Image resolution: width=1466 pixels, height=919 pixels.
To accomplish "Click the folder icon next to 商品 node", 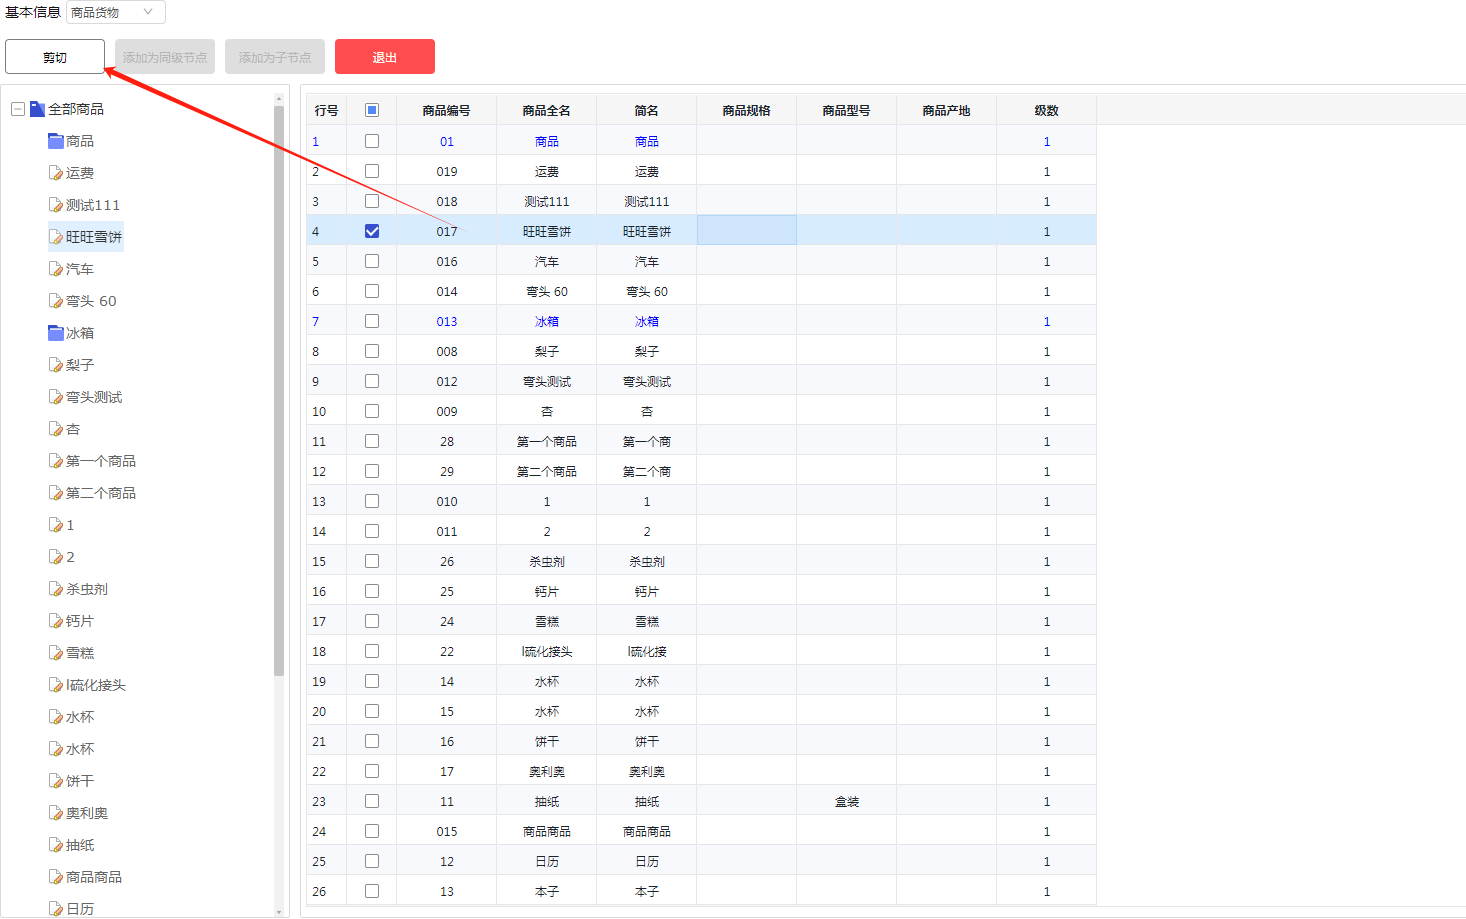I will (x=56, y=141).
